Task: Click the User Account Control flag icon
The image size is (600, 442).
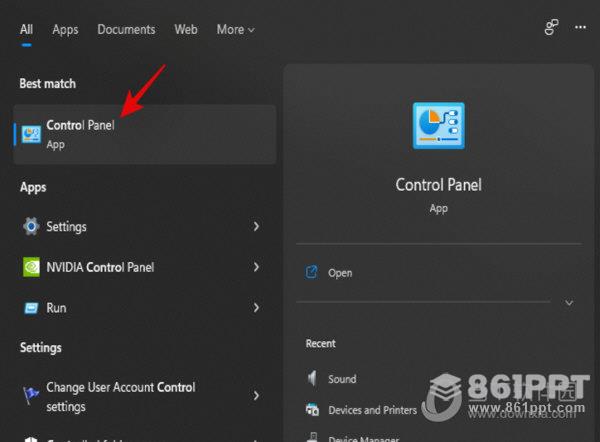Action: (31, 395)
